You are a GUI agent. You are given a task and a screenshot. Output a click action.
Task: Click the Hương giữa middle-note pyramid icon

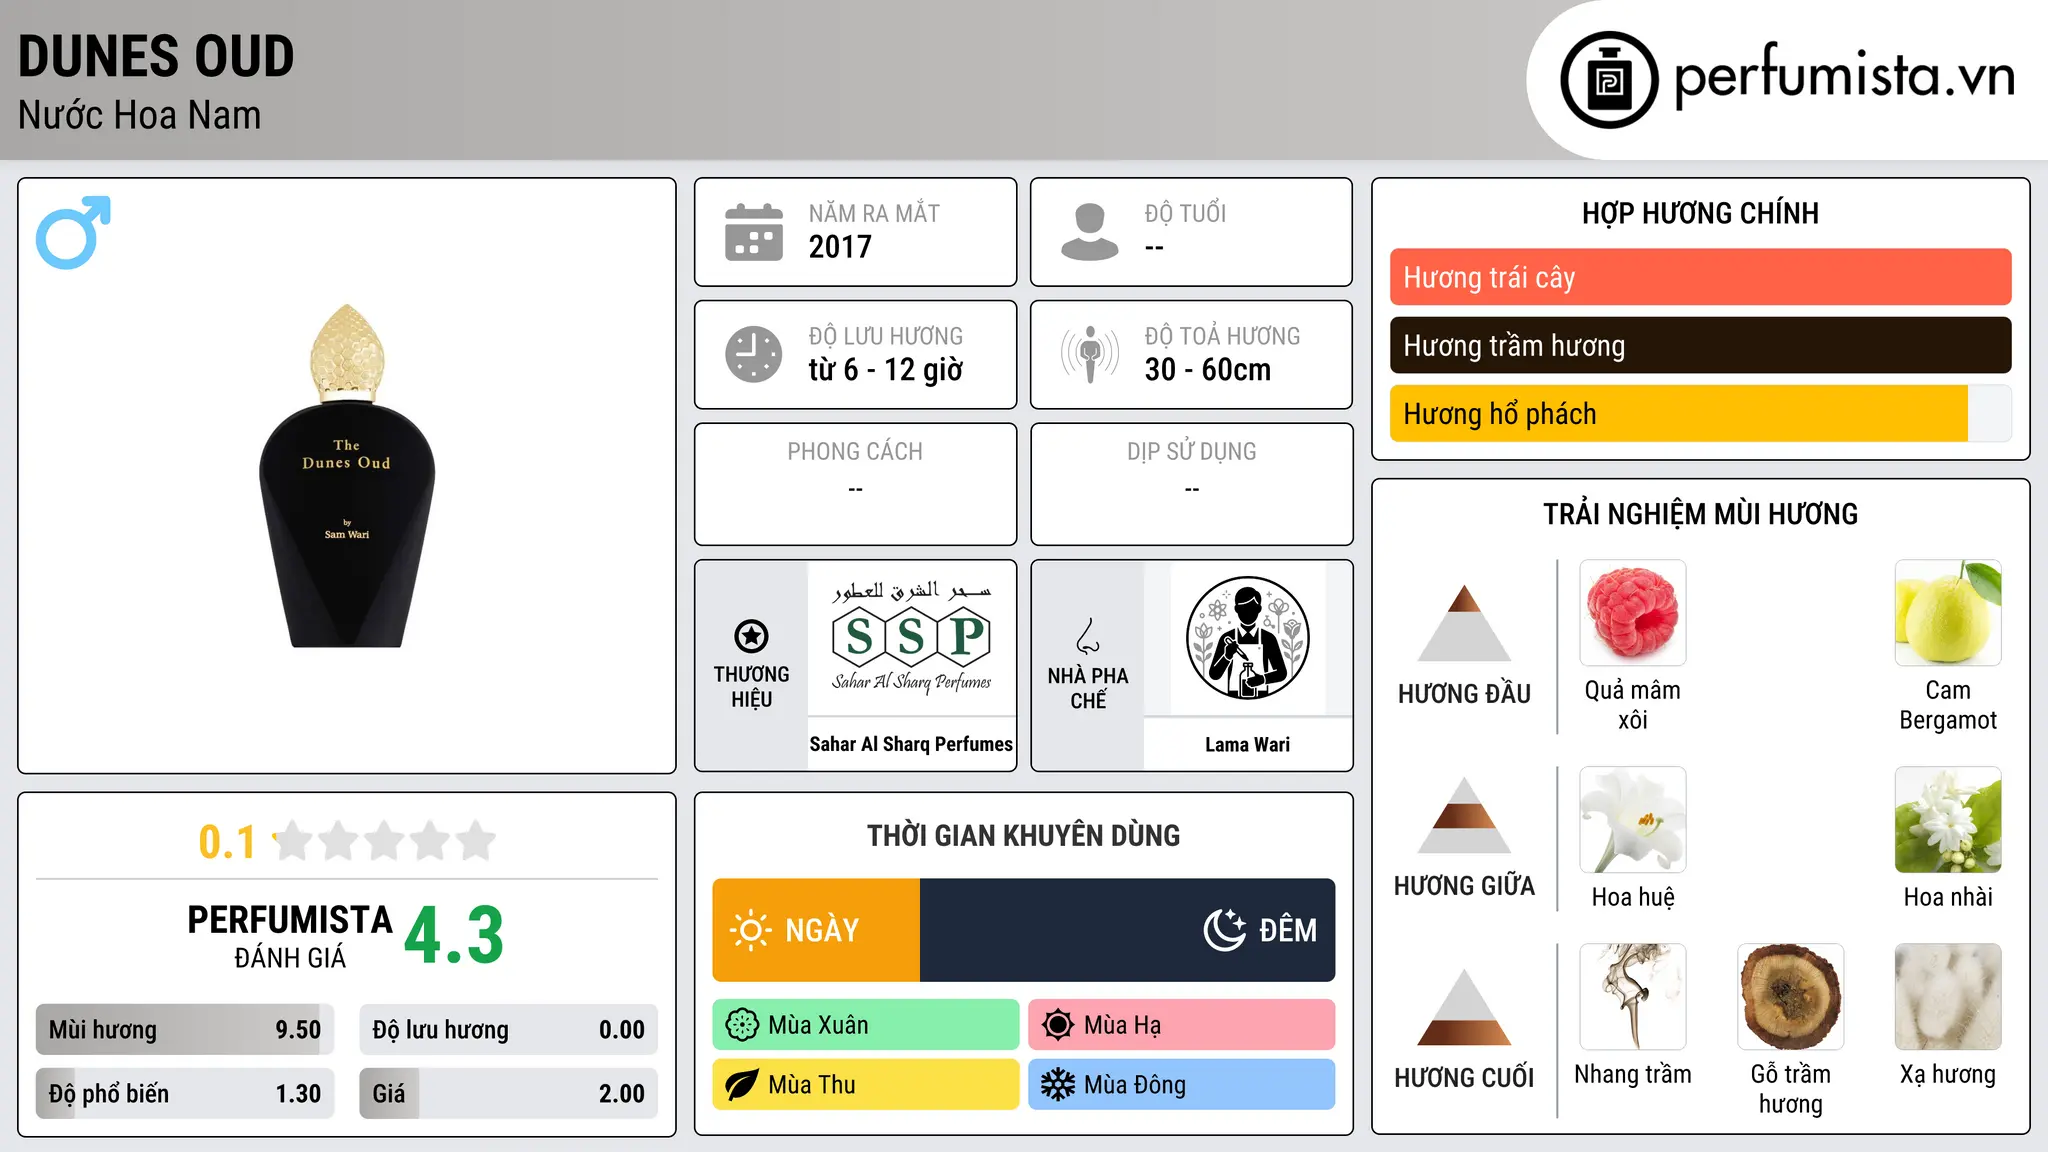[1464, 815]
